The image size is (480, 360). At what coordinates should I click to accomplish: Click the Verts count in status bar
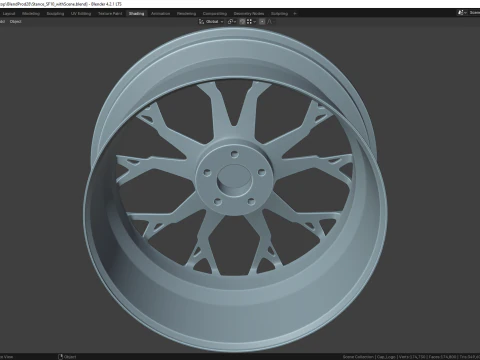412,357
